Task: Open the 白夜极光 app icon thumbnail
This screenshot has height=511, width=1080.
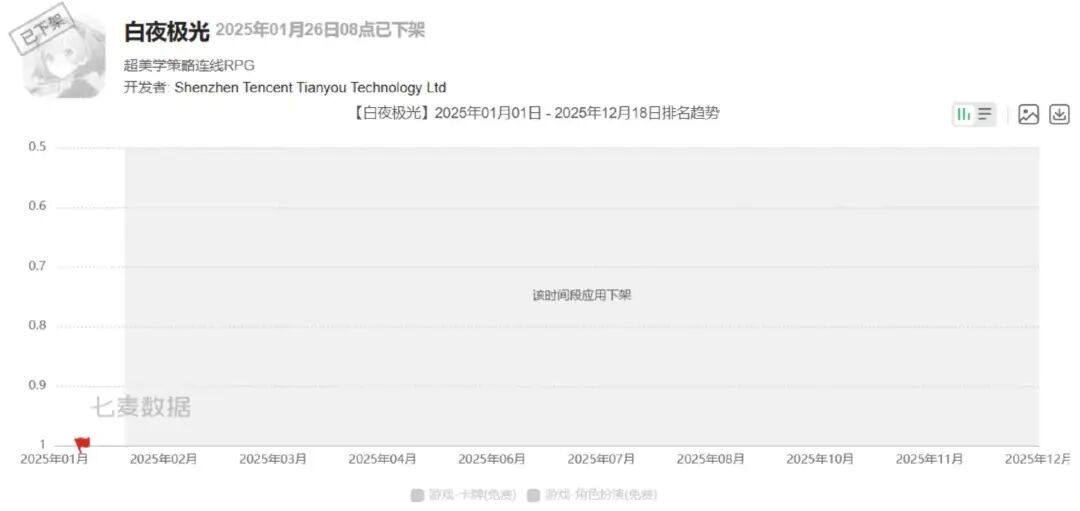Action: coord(63,57)
